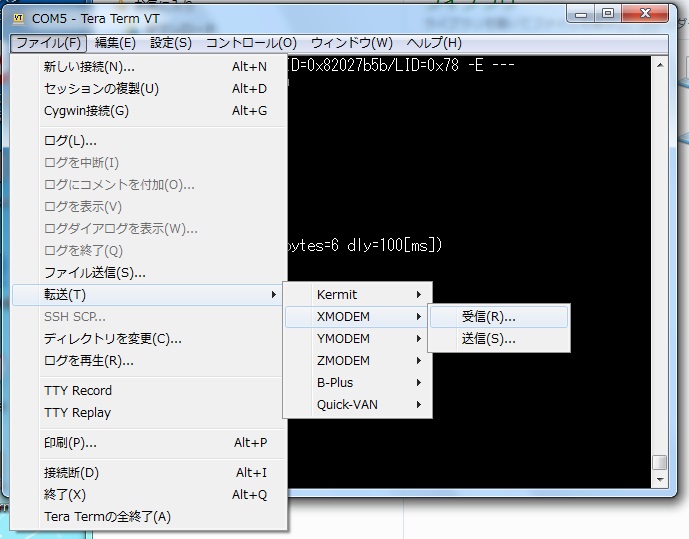The width and height of the screenshot is (689, 539).
Task: Open the ファイル(F) menu
Action: [48, 43]
